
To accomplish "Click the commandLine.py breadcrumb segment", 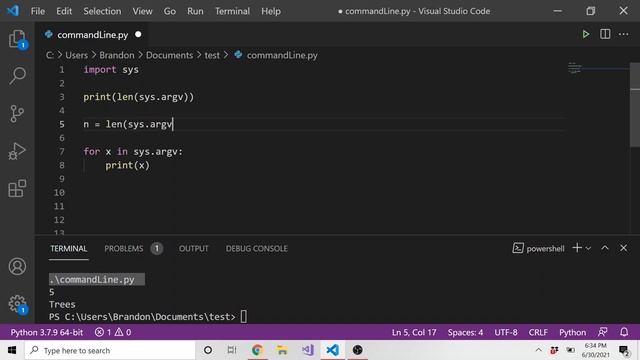I will coord(282,55).
